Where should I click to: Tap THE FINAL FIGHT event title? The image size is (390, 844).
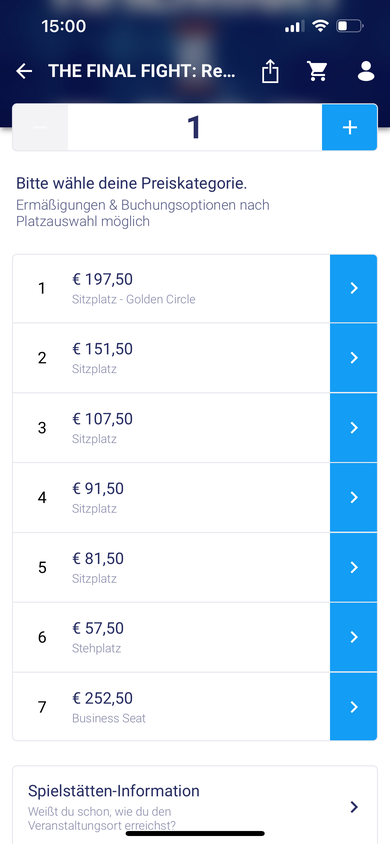pos(142,71)
